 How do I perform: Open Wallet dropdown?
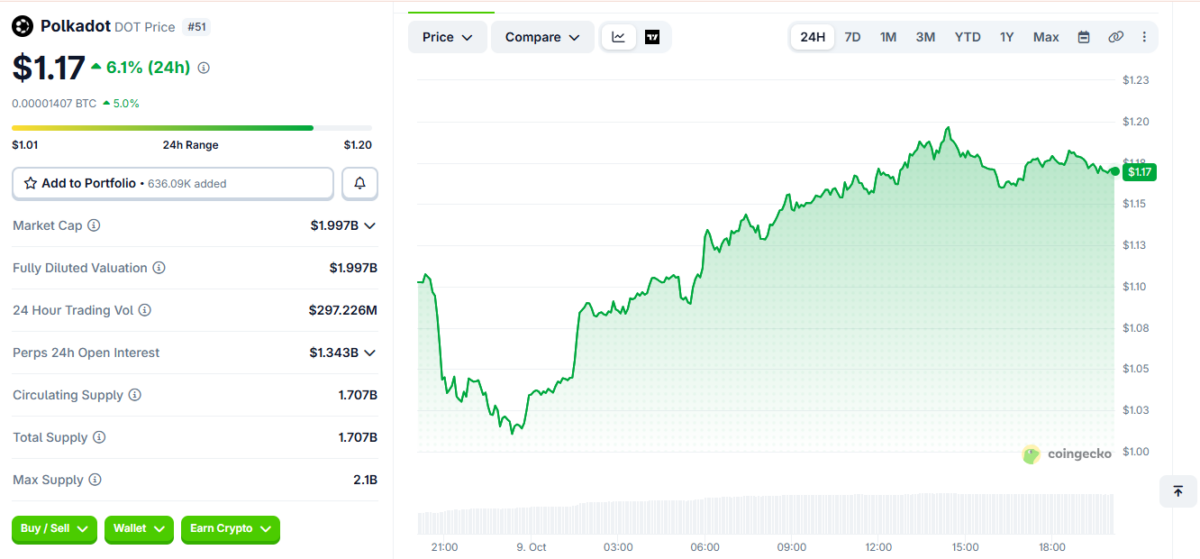tap(139, 528)
